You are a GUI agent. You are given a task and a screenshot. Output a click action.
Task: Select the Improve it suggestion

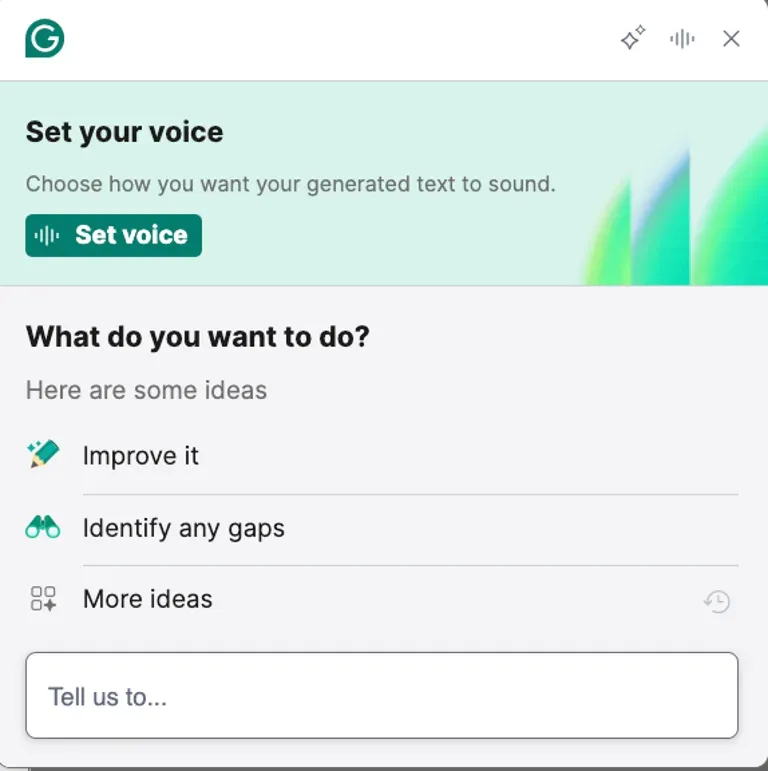(x=141, y=456)
